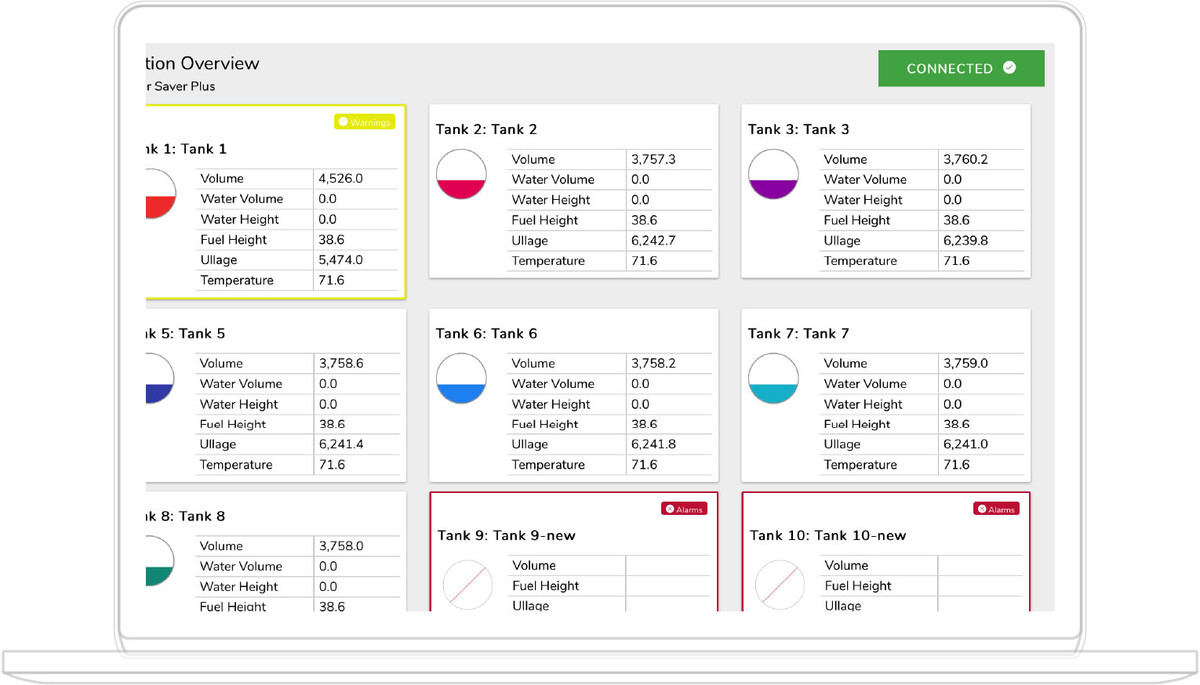Click Tank 7 volume value 3,759.0
Screen dimensions: 1200x685
pyautogui.click(x=965, y=363)
